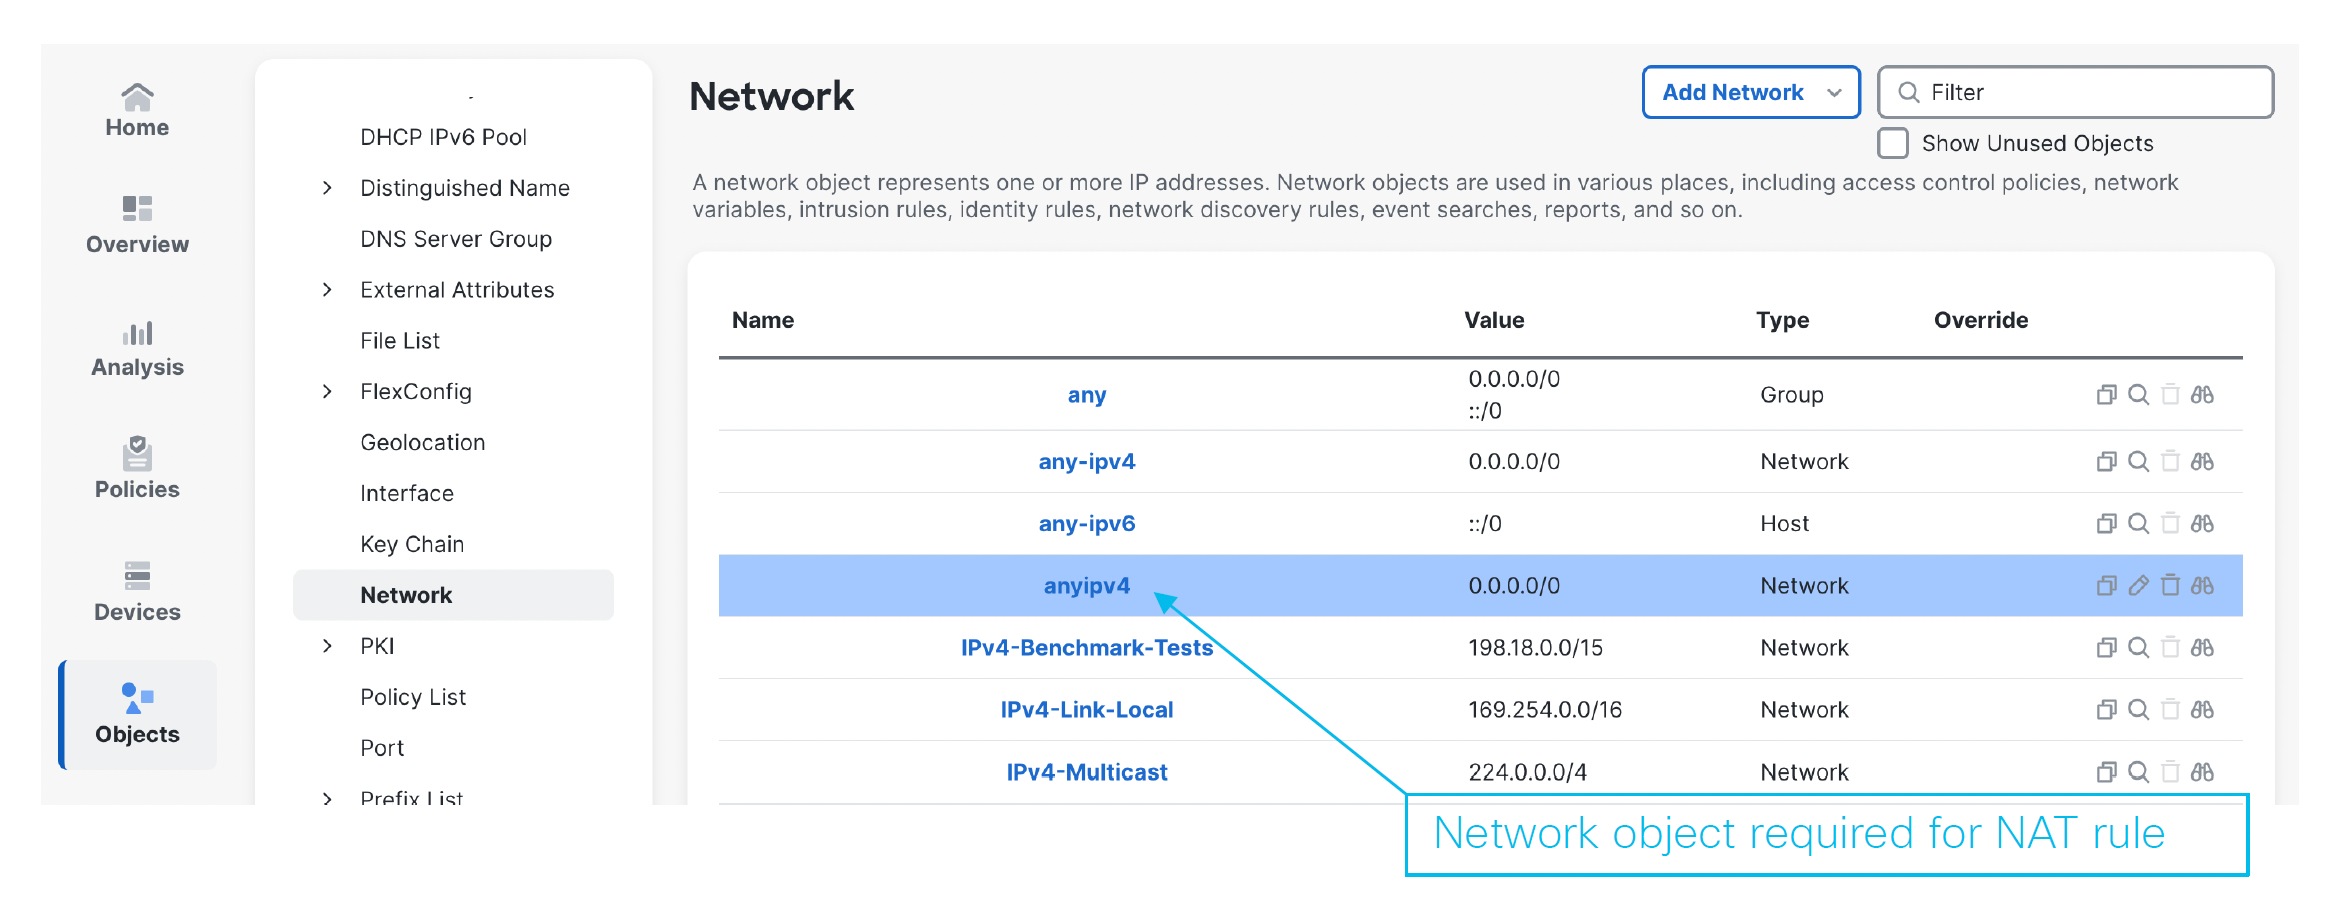The width and height of the screenshot is (2332, 904).
Task: Enable Show Unused Objects checkbox
Action: (x=1892, y=143)
